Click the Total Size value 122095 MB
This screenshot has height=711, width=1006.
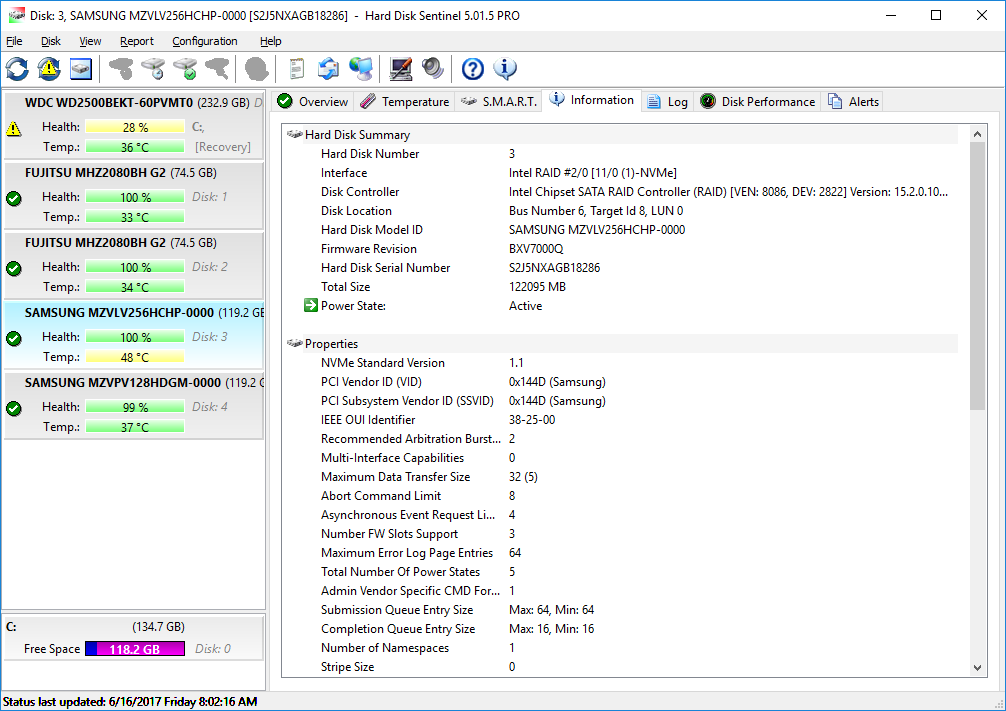click(x=537, y=287)
